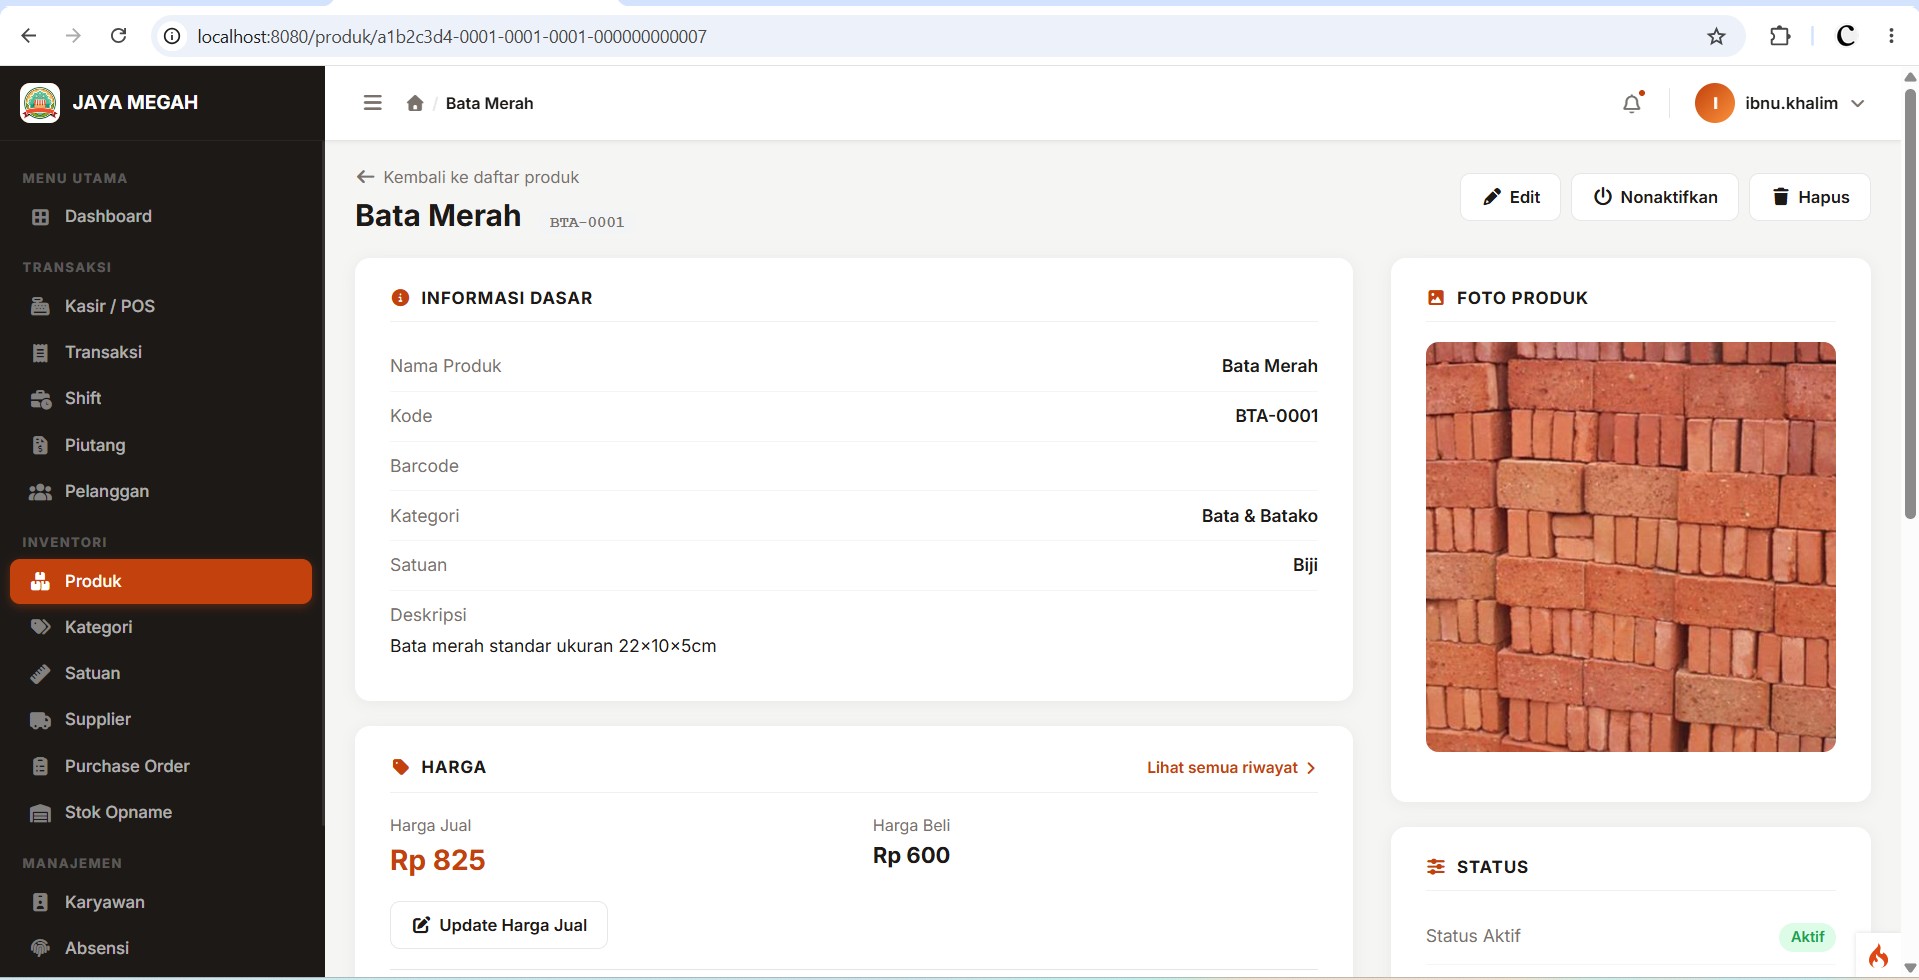1919x980 pixels.
Task: Toggle the hamburger sidebar menu icon
Action: click(x=372, y=103)
